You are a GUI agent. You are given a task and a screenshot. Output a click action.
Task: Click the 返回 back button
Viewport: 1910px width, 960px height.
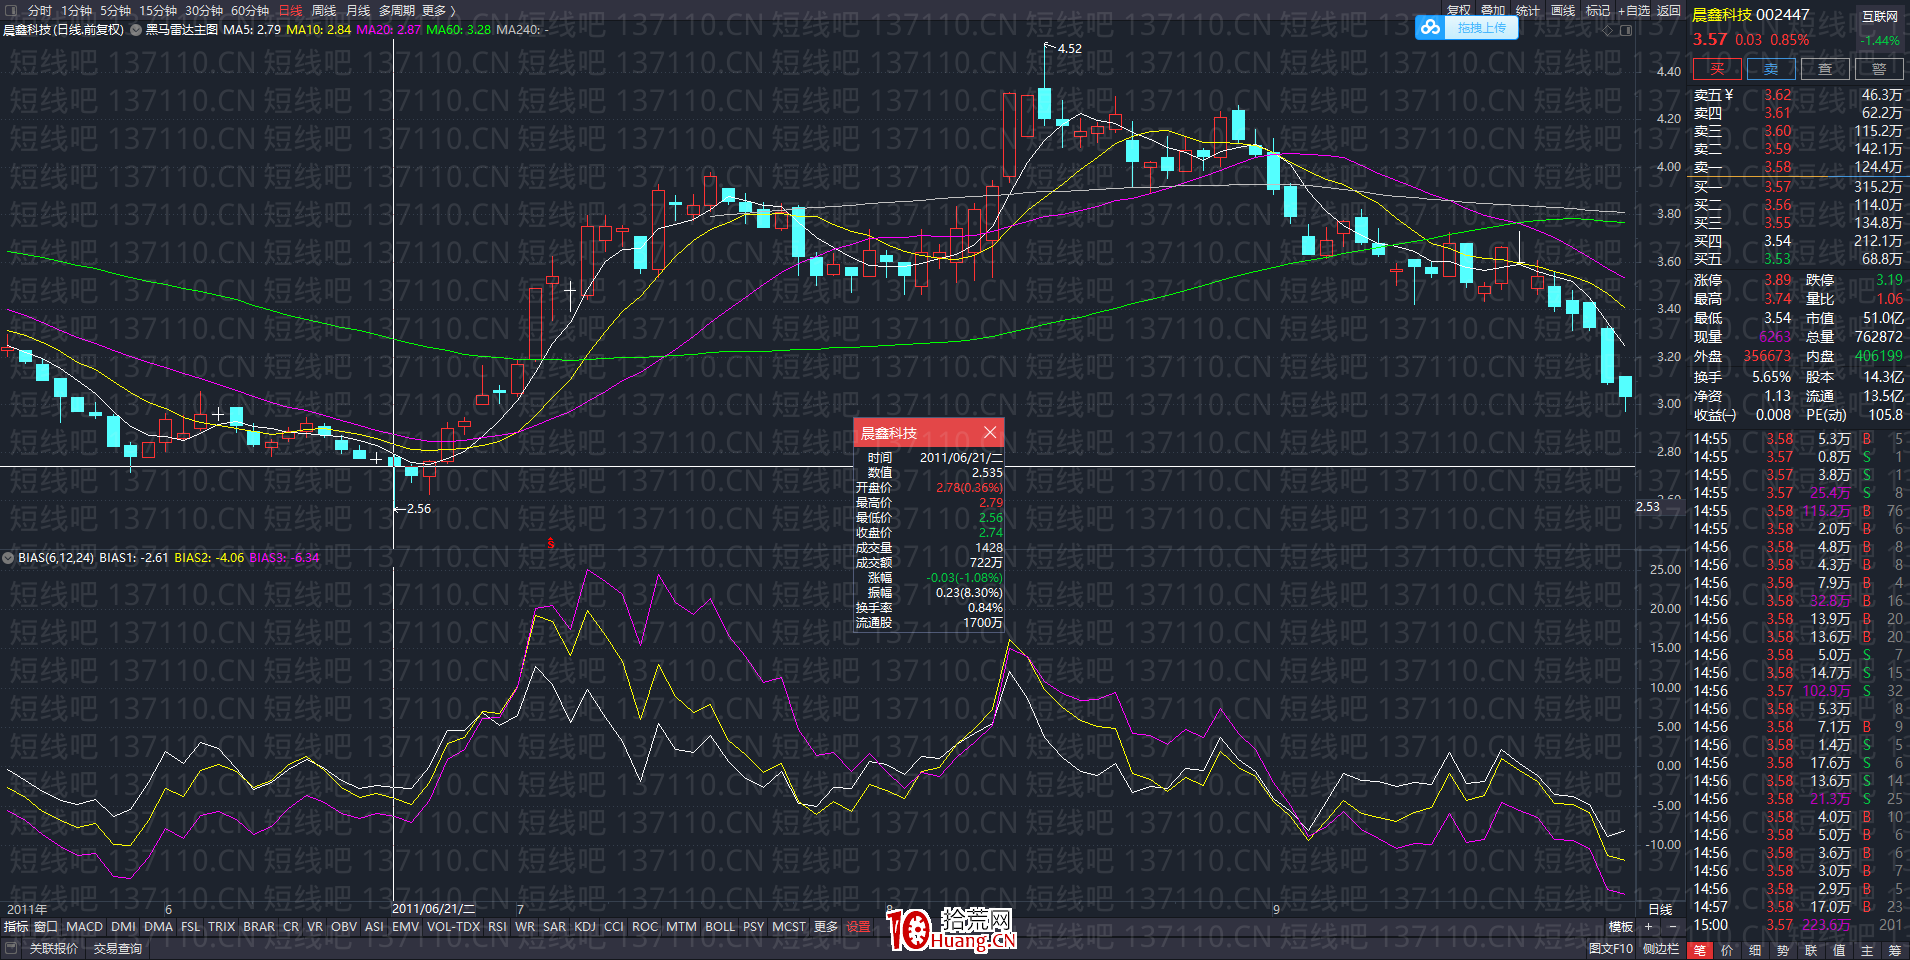[1668, 11]
